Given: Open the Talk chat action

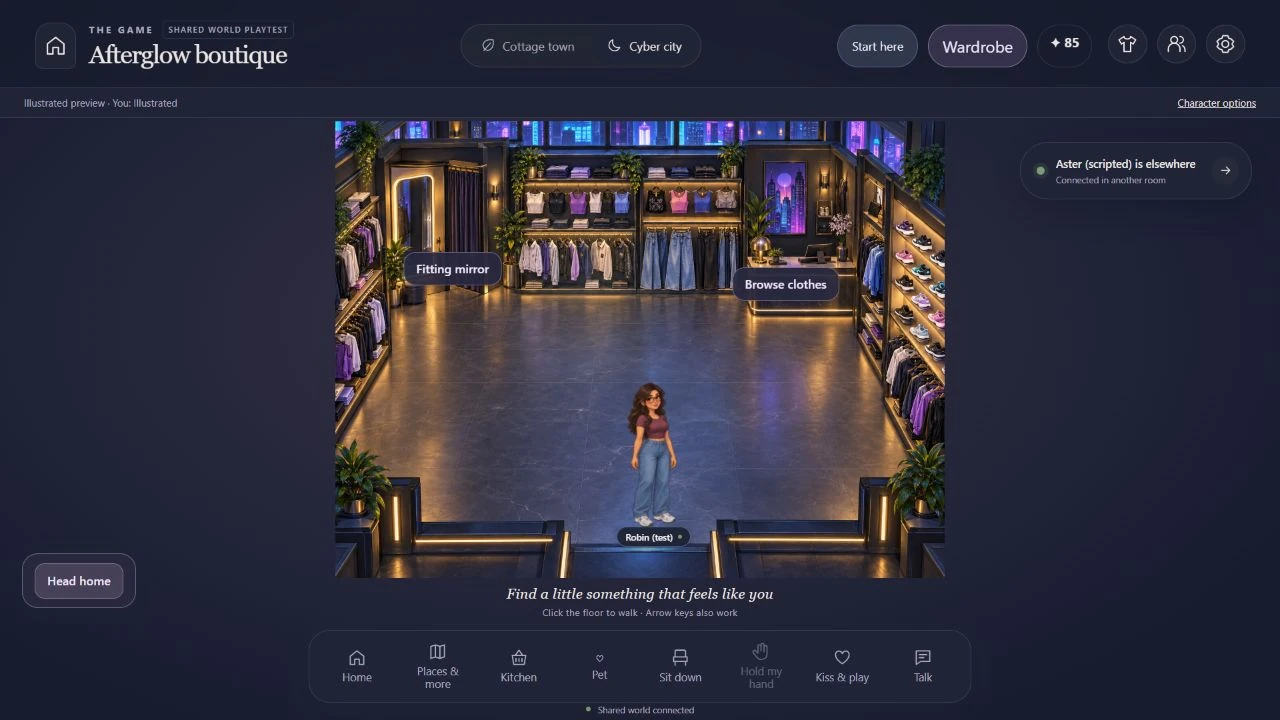Looking at the screenshot, I should click(x=923, y=666).
